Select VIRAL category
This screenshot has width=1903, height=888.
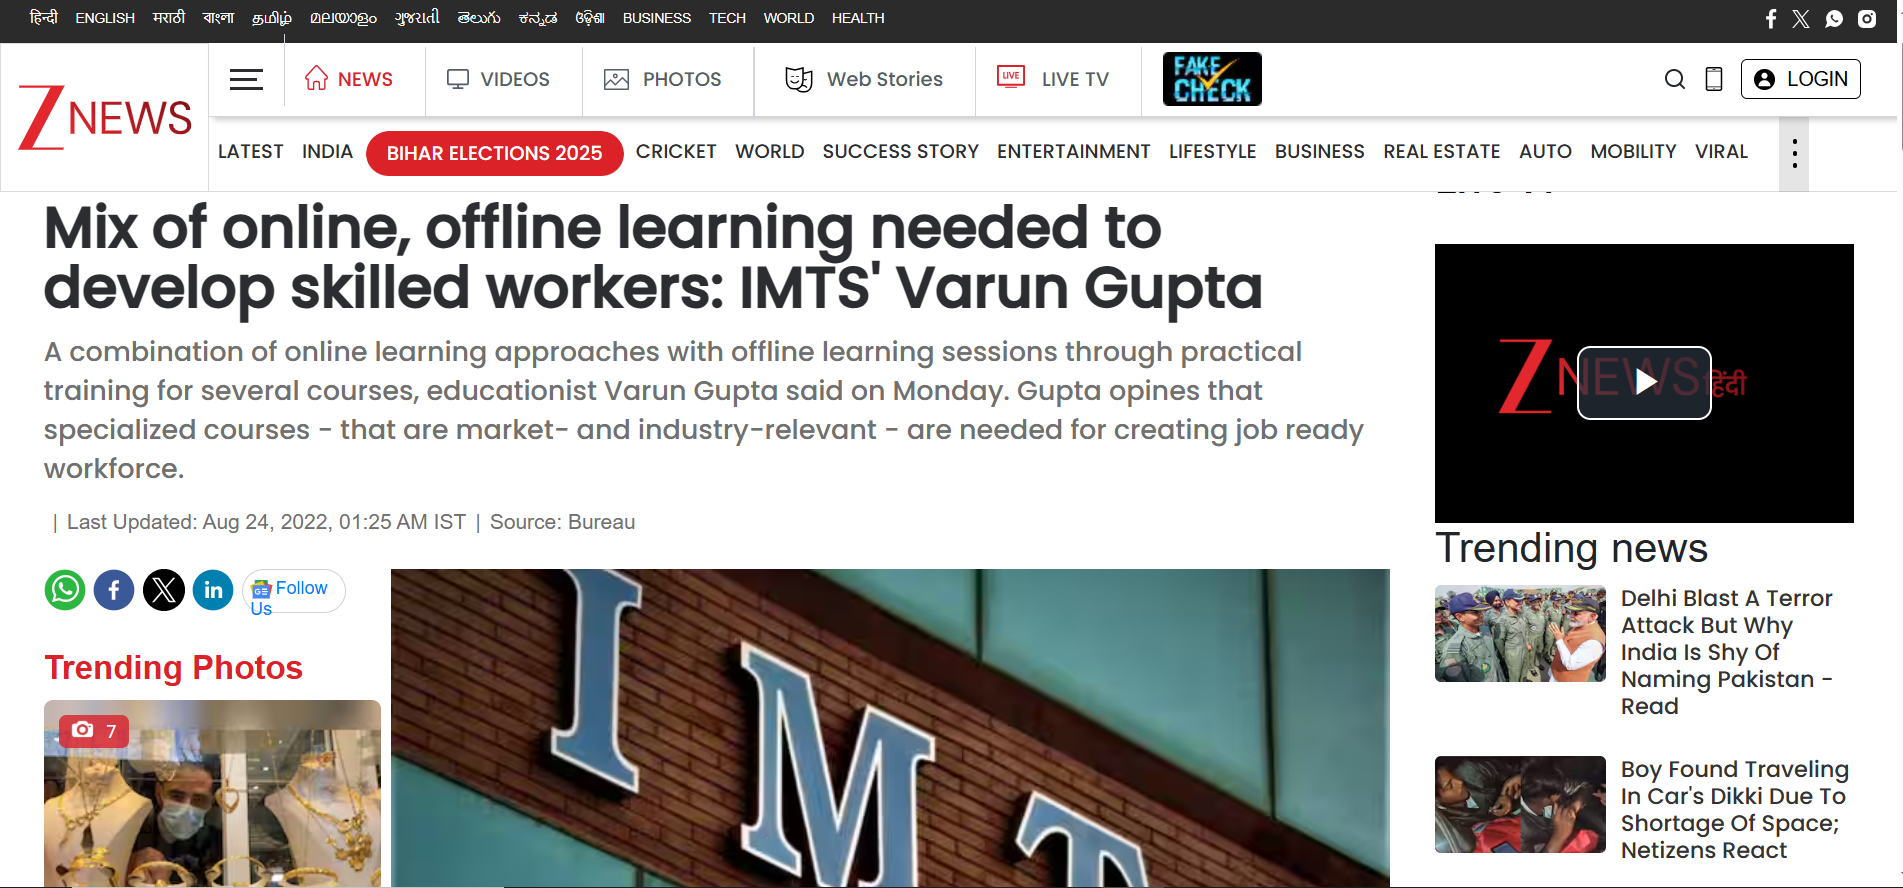point(1721,151)
